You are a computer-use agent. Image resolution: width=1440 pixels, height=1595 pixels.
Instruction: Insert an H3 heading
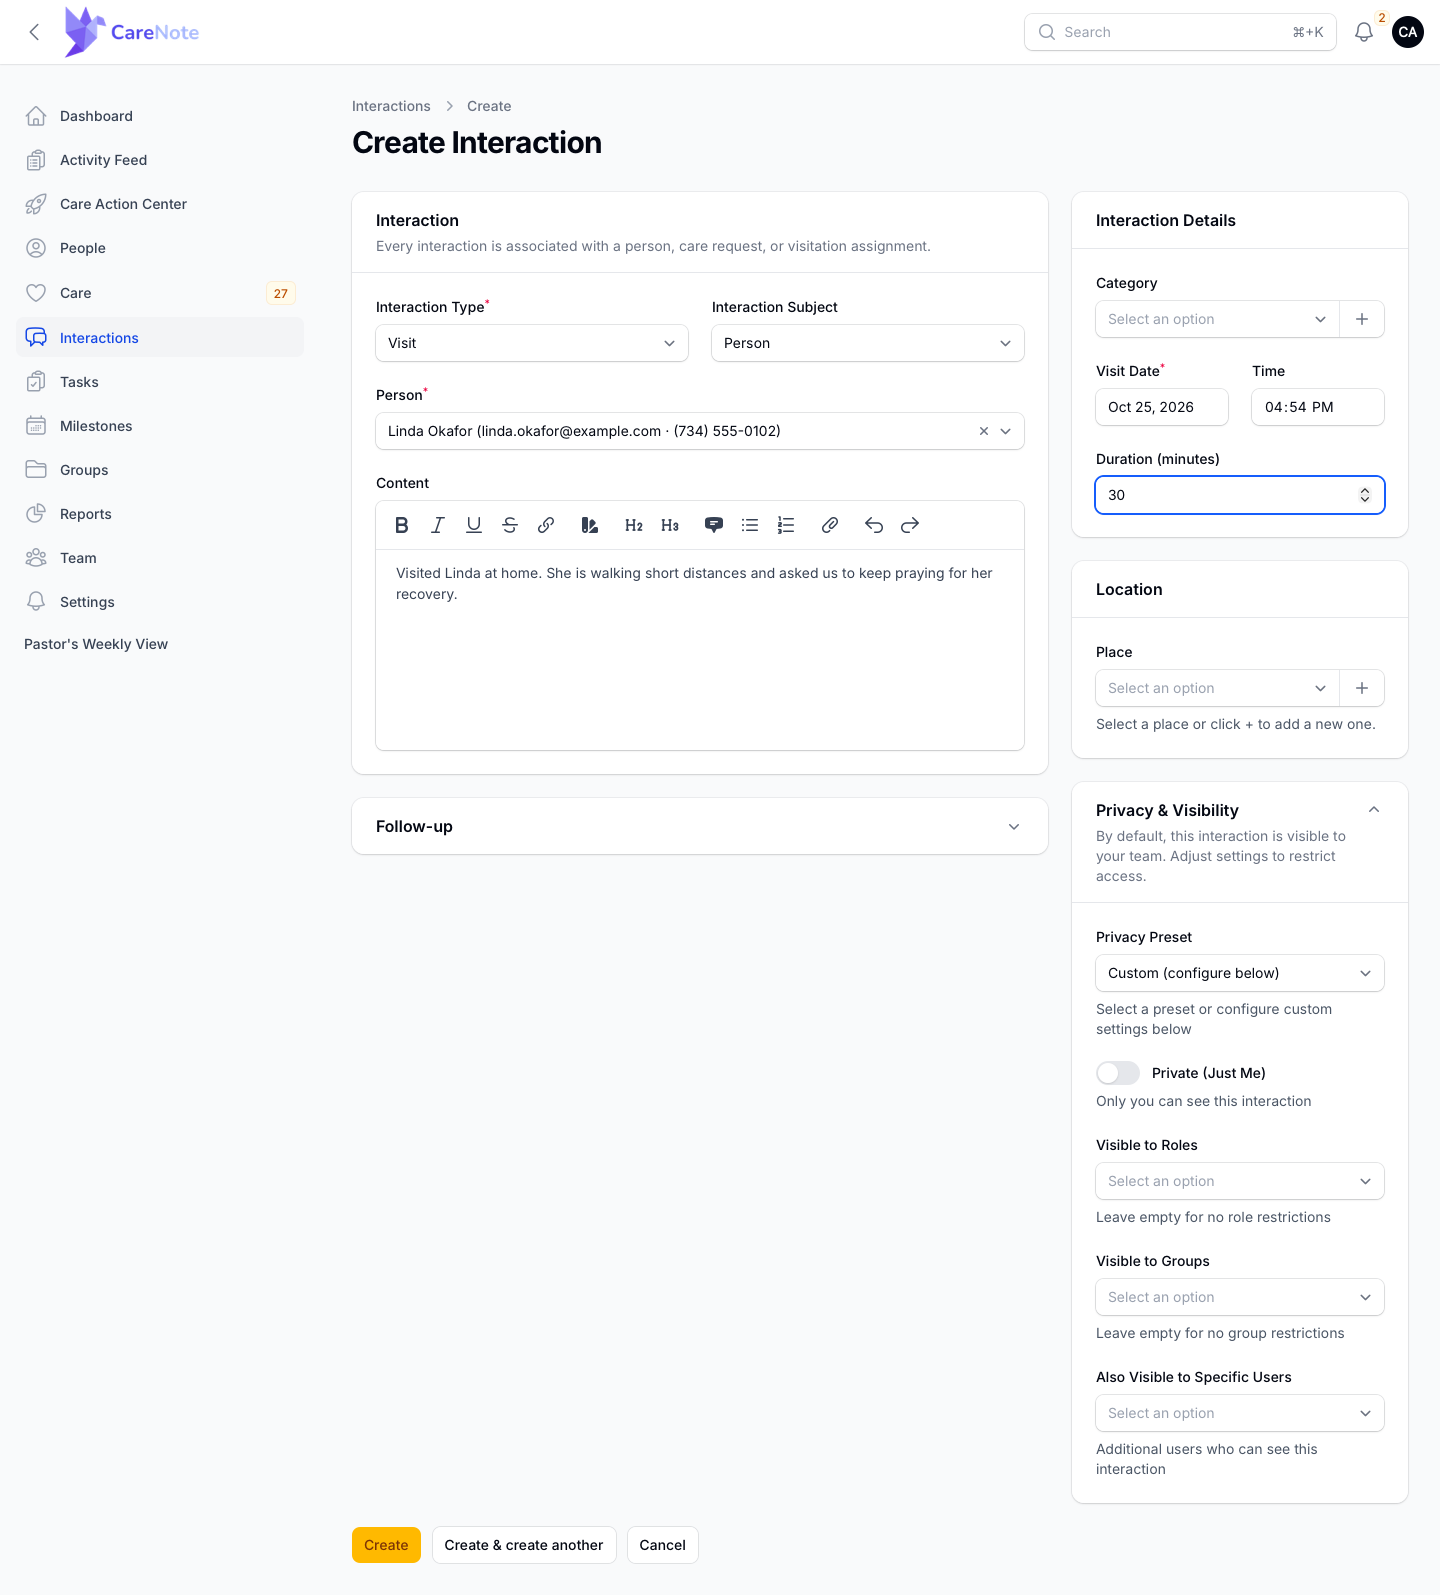[x=670, y=525]
